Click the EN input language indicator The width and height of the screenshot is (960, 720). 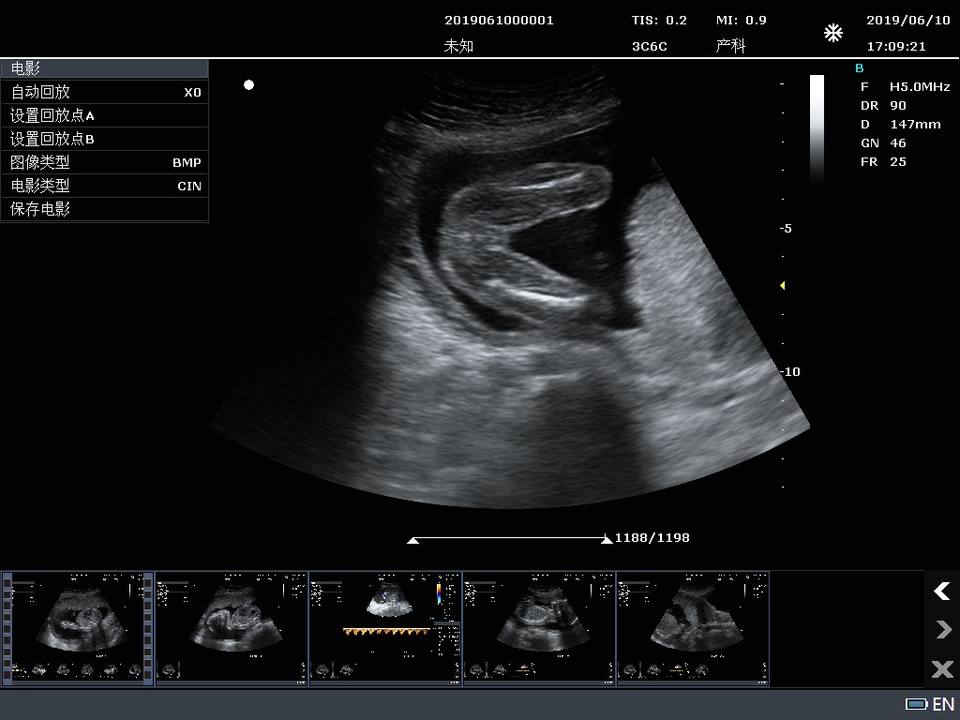point(943,704)
